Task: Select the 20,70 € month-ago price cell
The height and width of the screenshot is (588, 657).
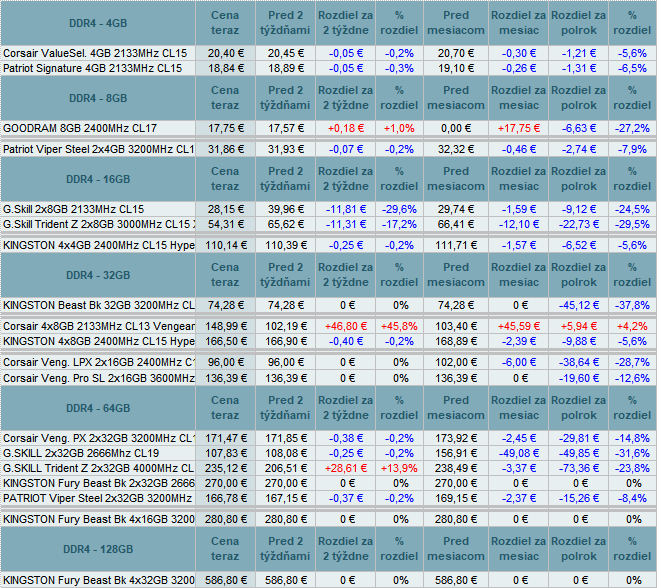Action: [x=456, y=53]
